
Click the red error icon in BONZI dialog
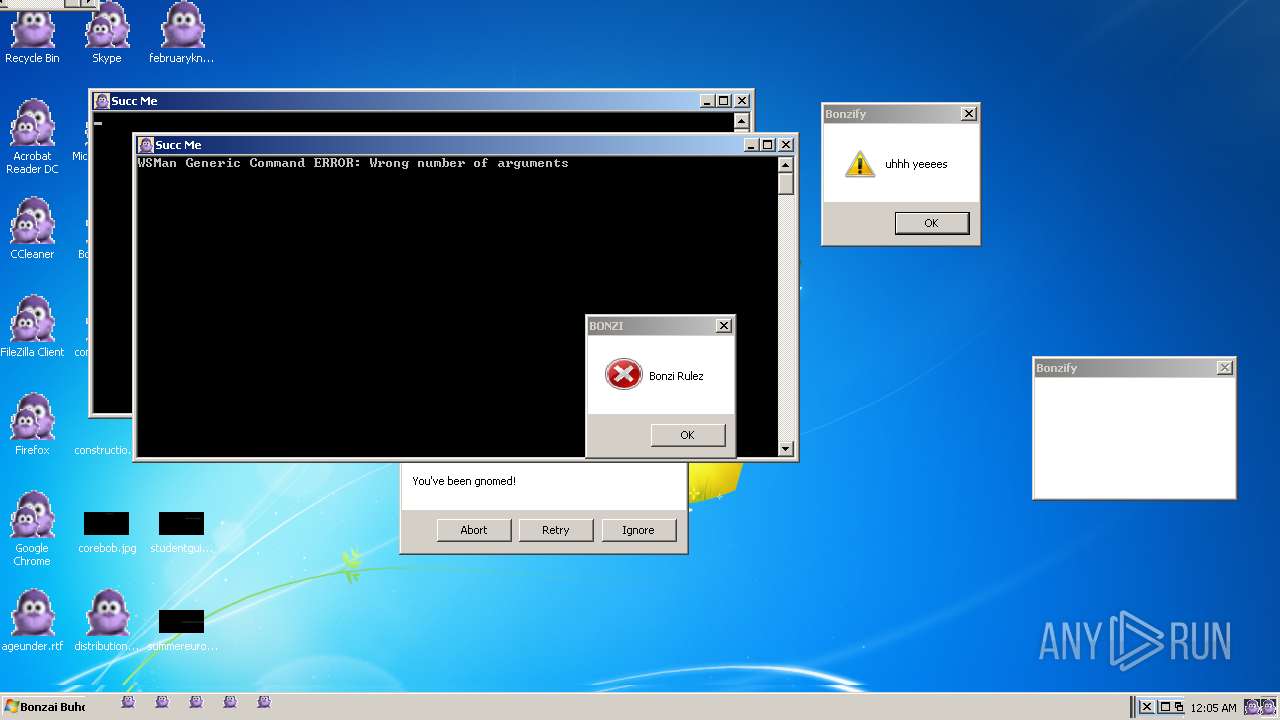point(623,375)
